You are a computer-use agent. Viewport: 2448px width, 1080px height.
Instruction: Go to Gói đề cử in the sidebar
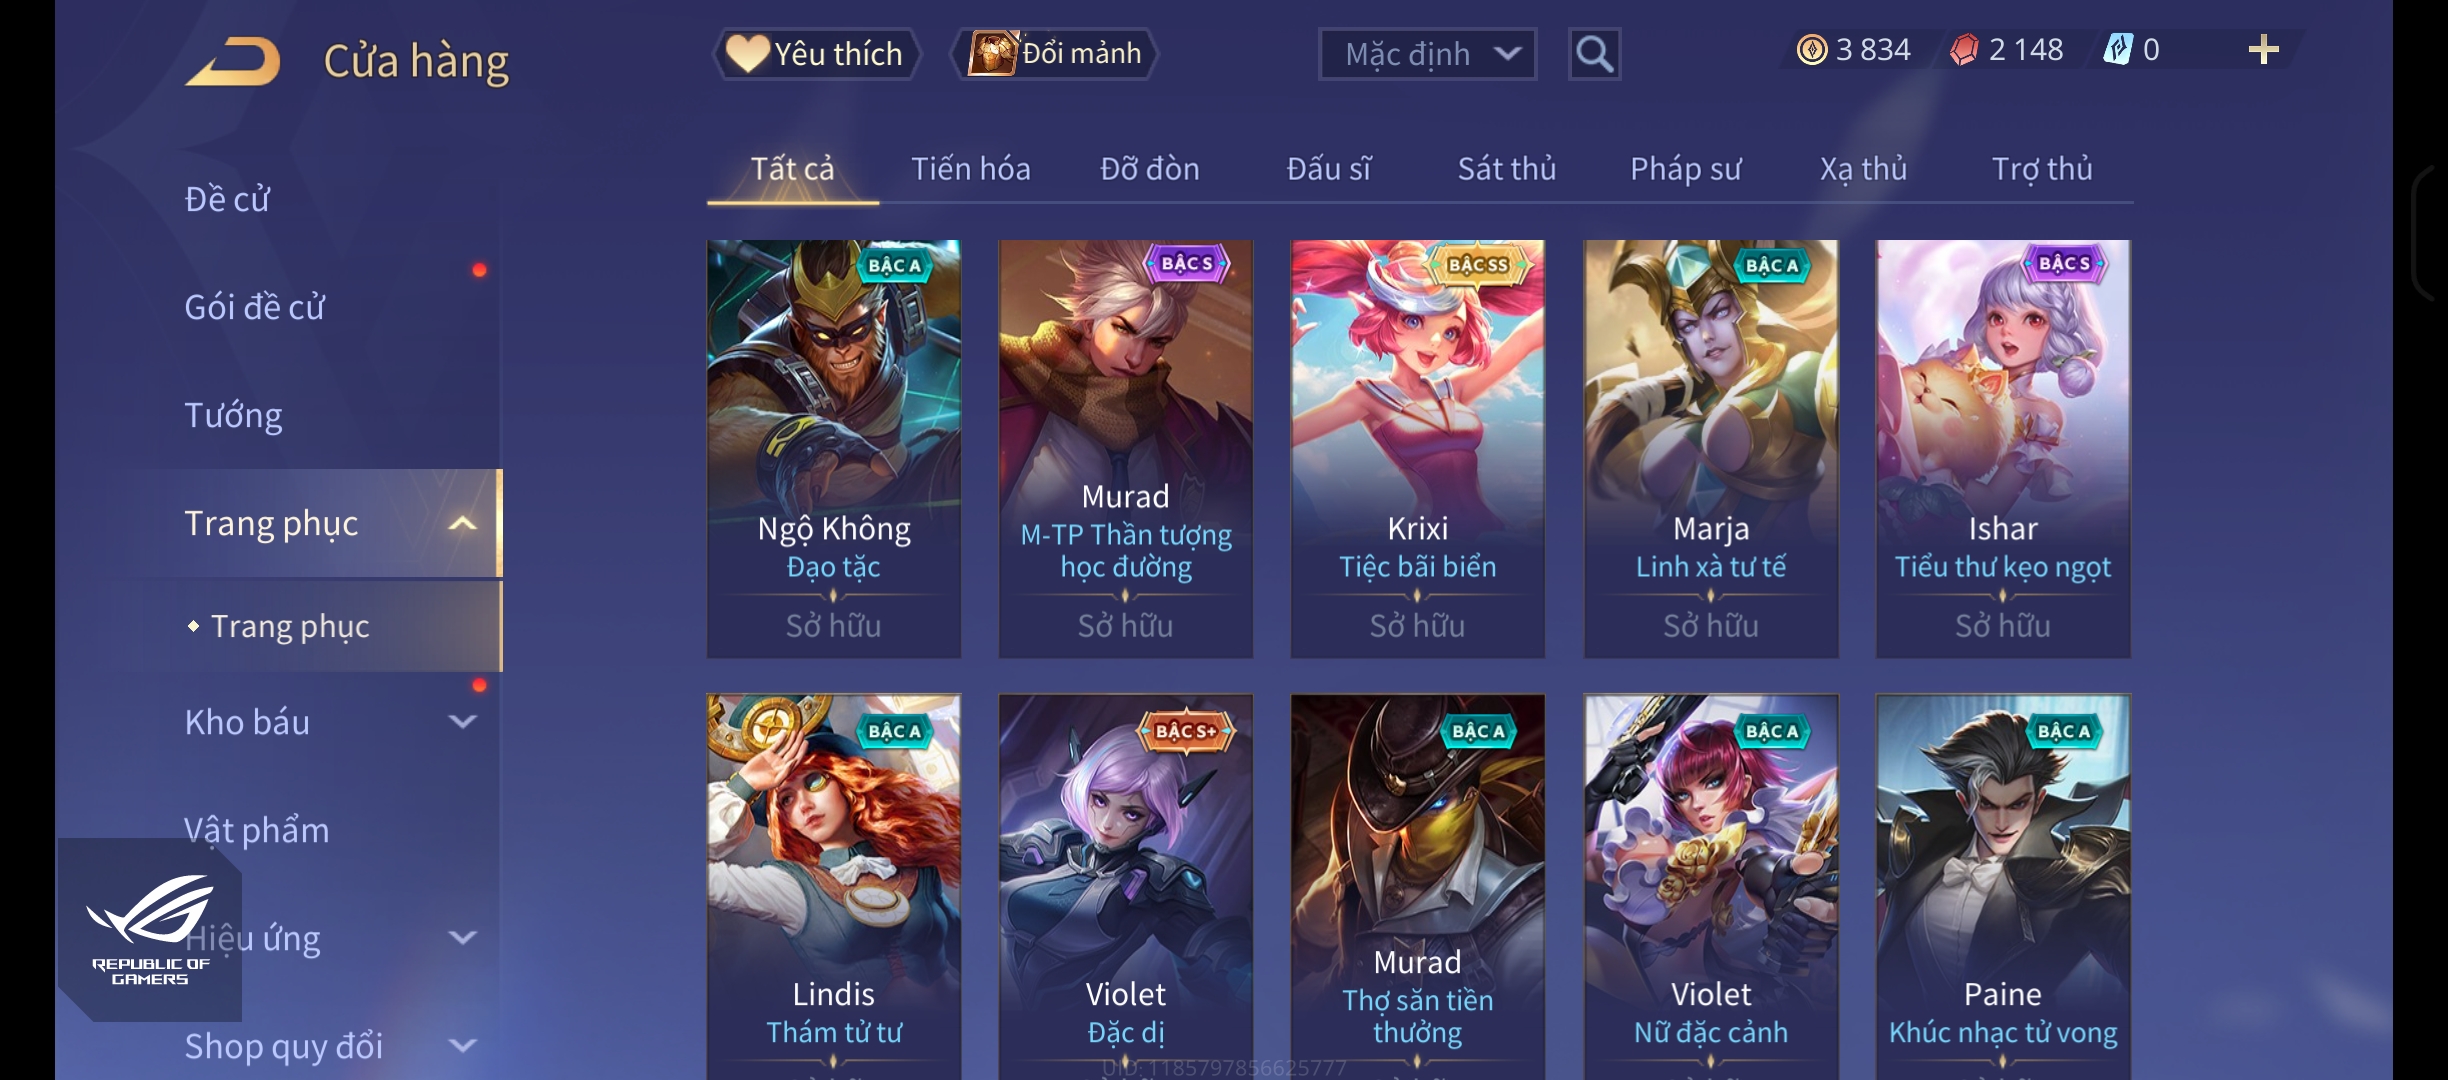(x=254, y=307)
